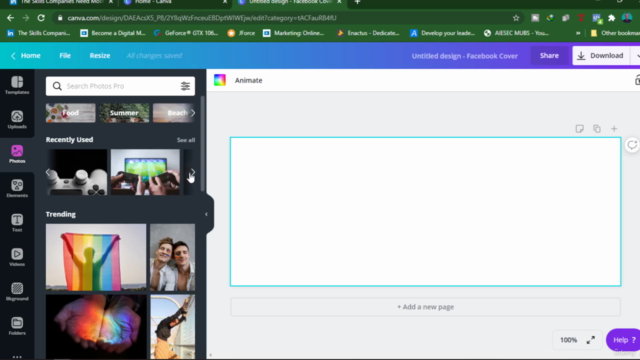The image size is (640, 360).
Task: Show next recently used photos
Action: 193,172
